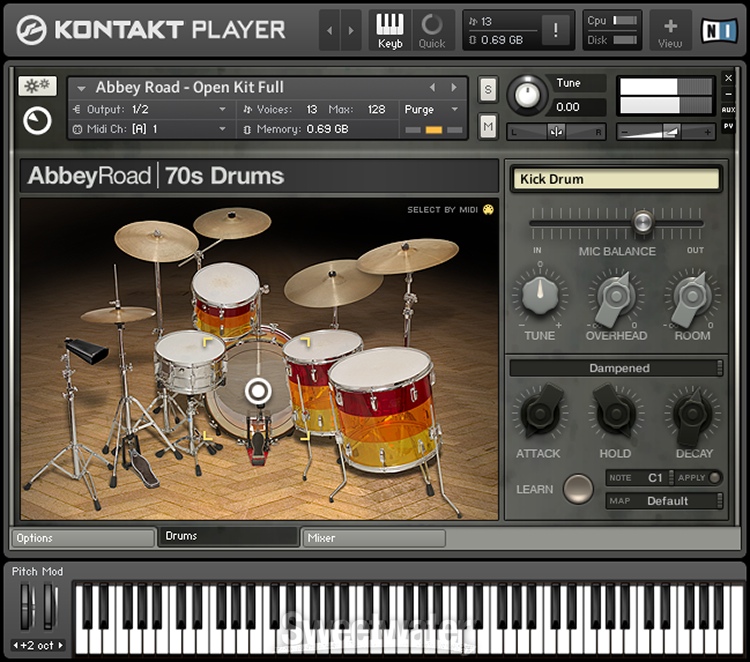Click the ATTACK knob

(x=540, y=412)
